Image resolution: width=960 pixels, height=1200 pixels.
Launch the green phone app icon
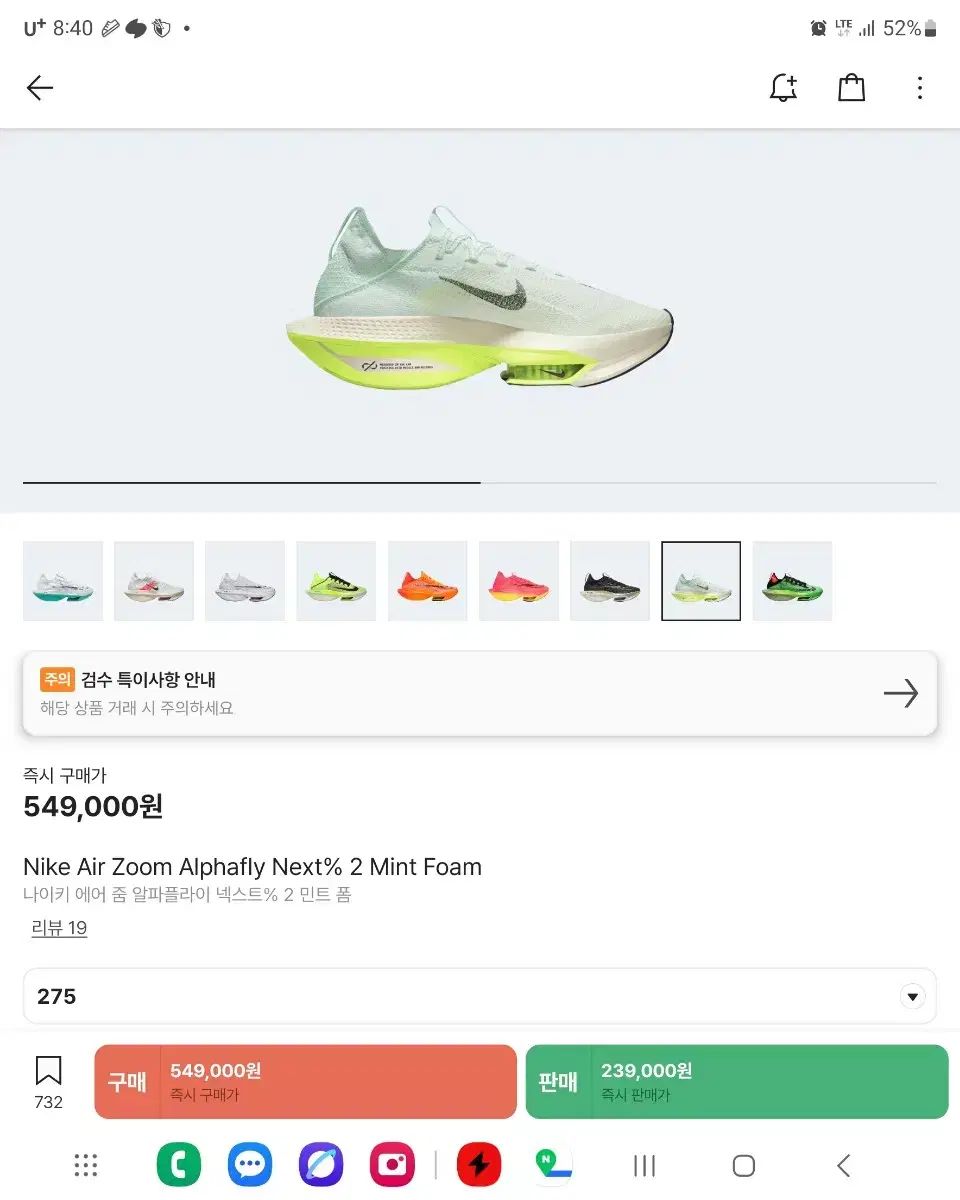[179, 1165]
